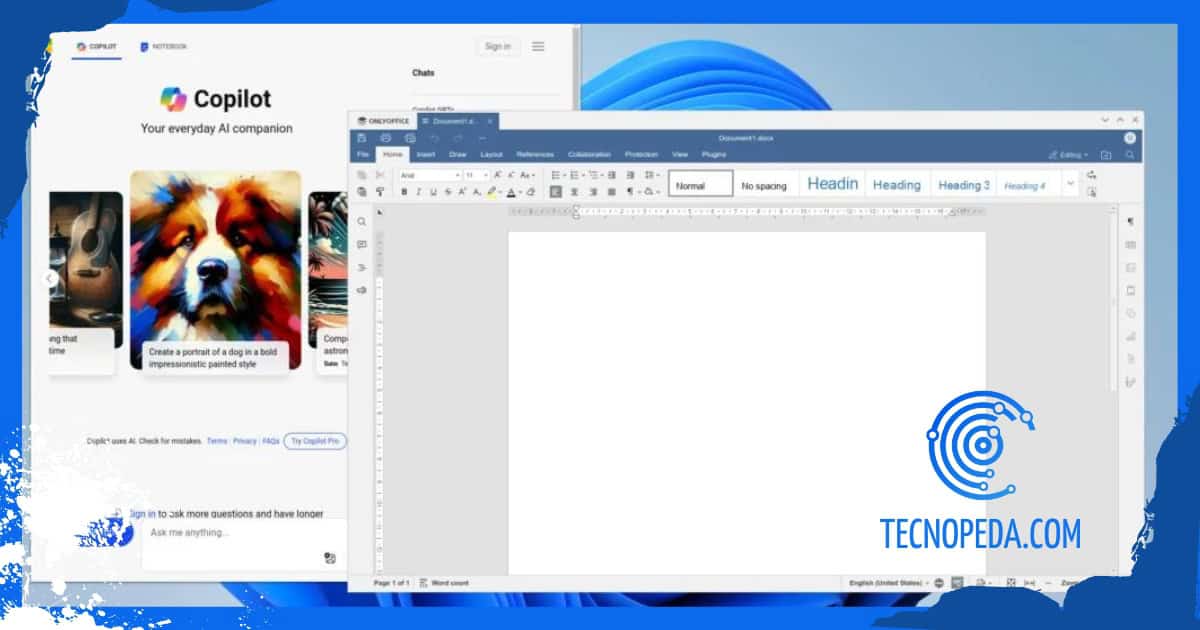Click Ask me anything input field
Image resolution: width=1200 pixels, height=630 pixels.
[243, 544]
